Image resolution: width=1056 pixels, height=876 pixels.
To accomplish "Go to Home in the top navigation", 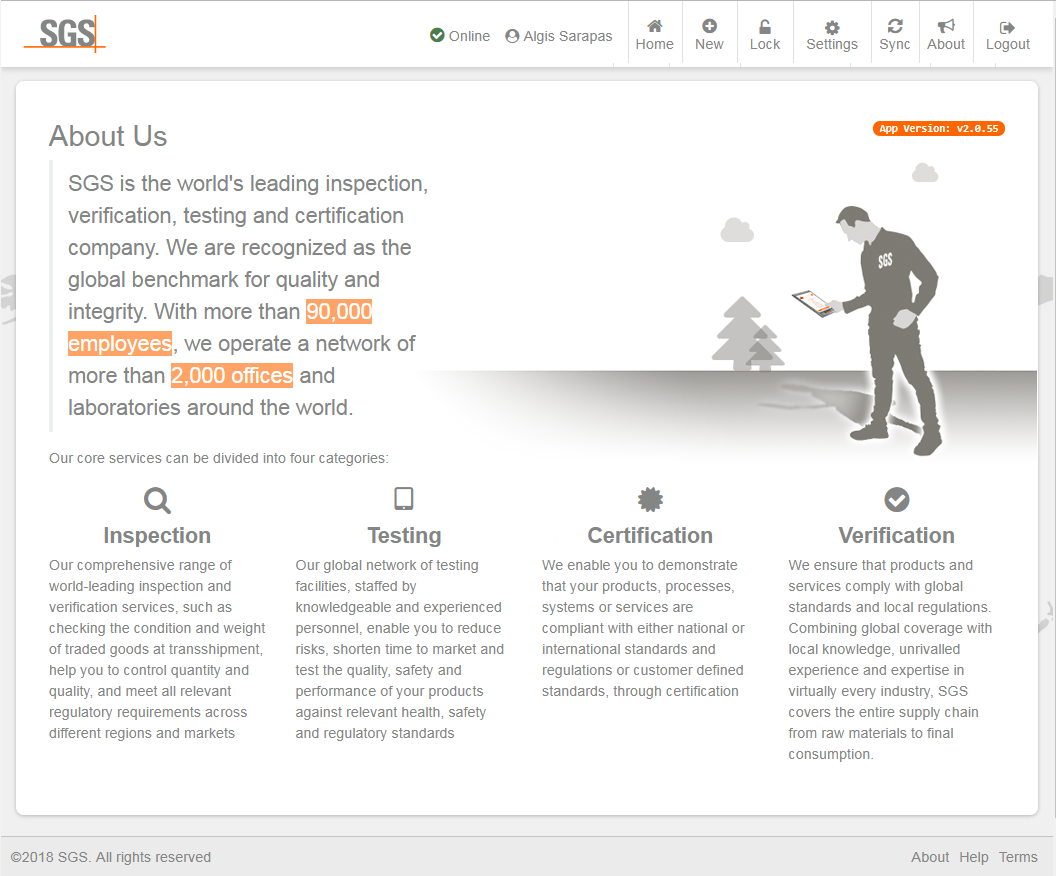I will (x=655, y=35).
